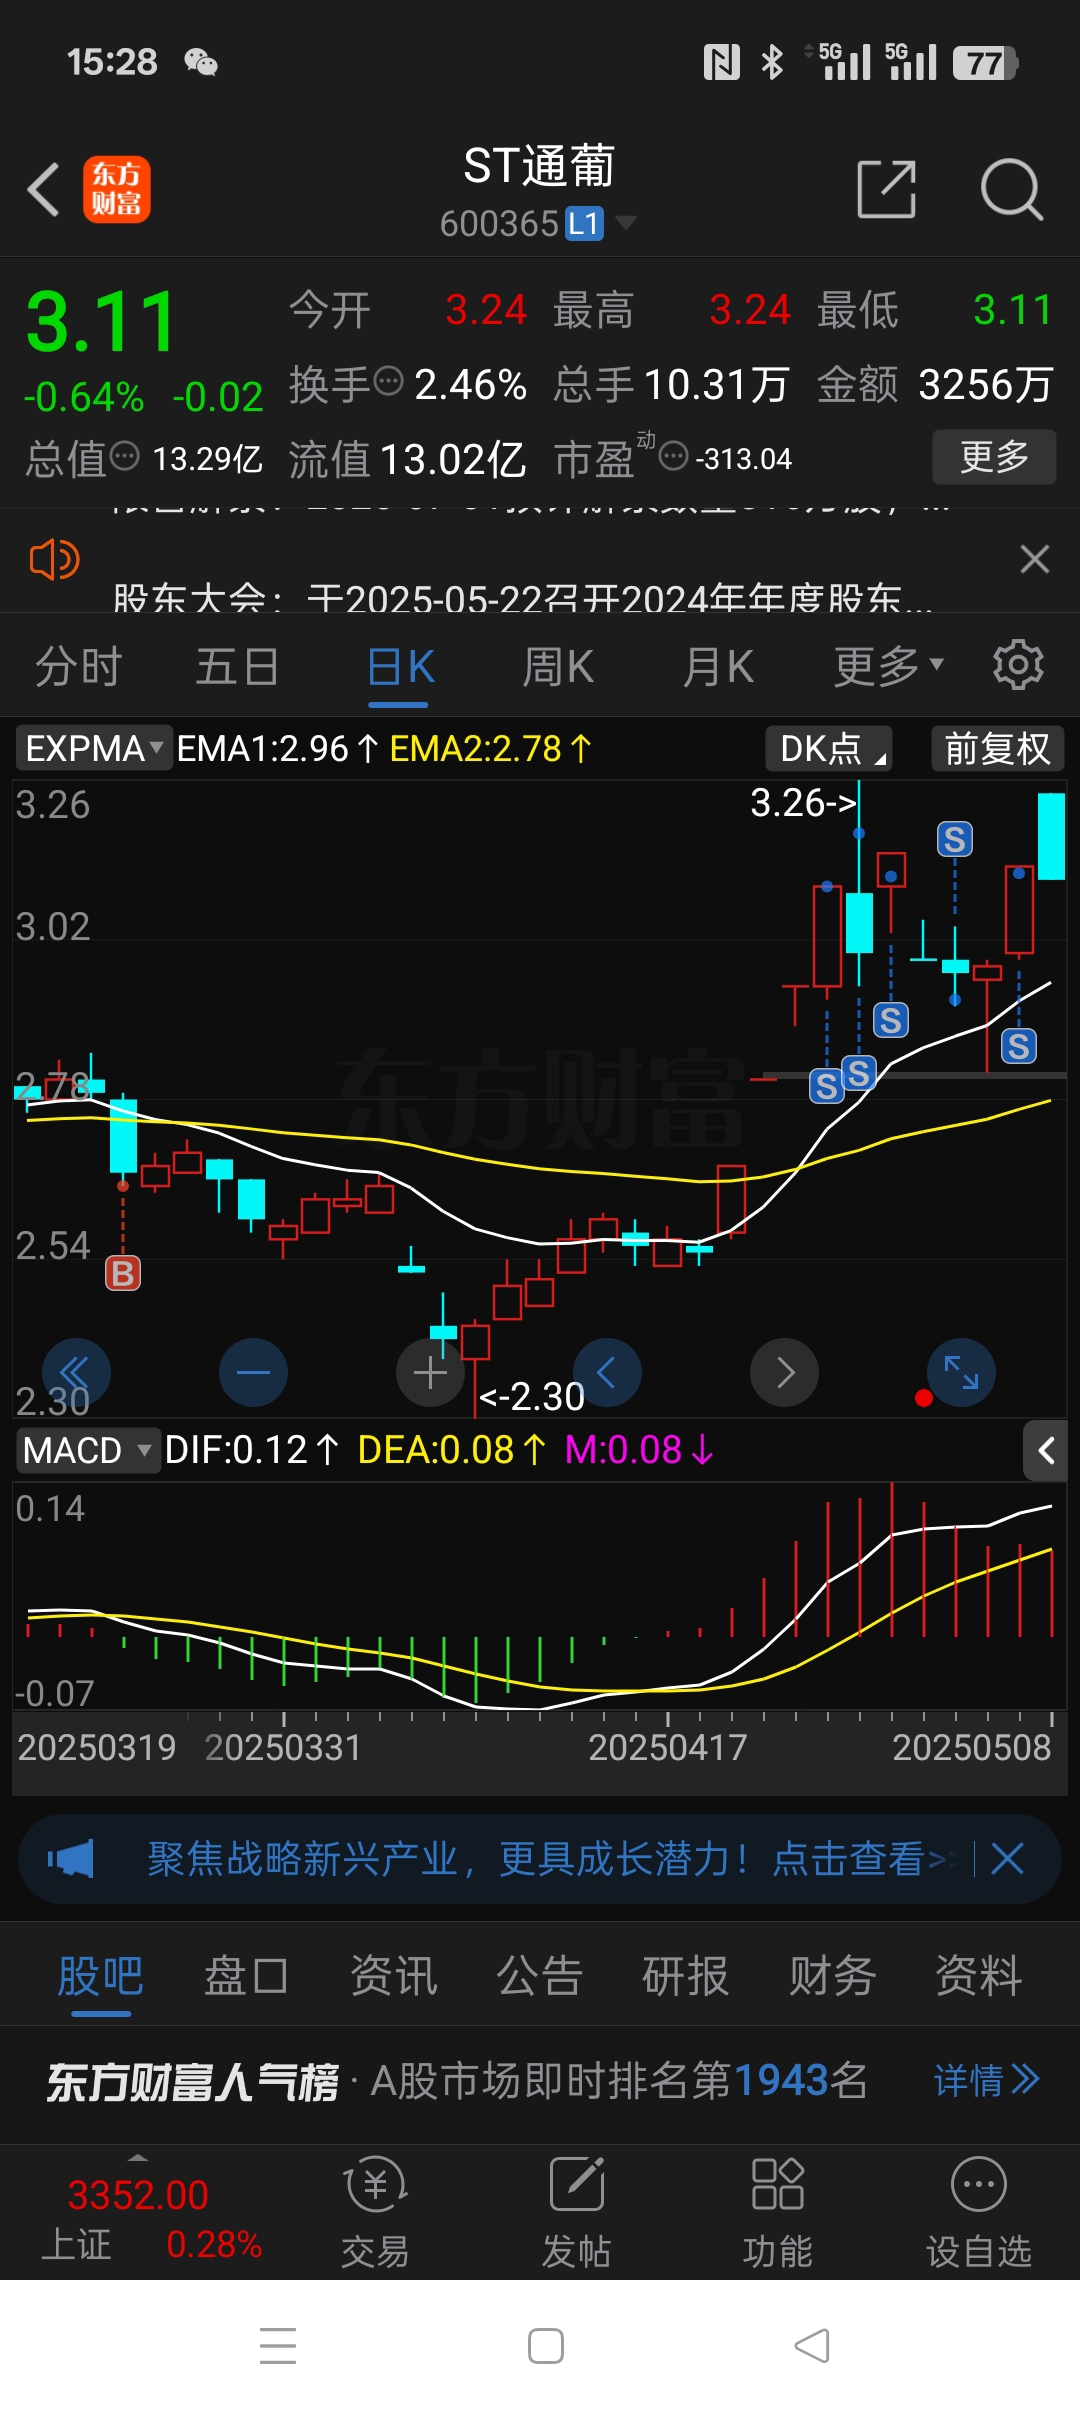This screenshot has width=1080, height=2412.
Task: Open the 资讯 tab
Action: (393, 1976)
